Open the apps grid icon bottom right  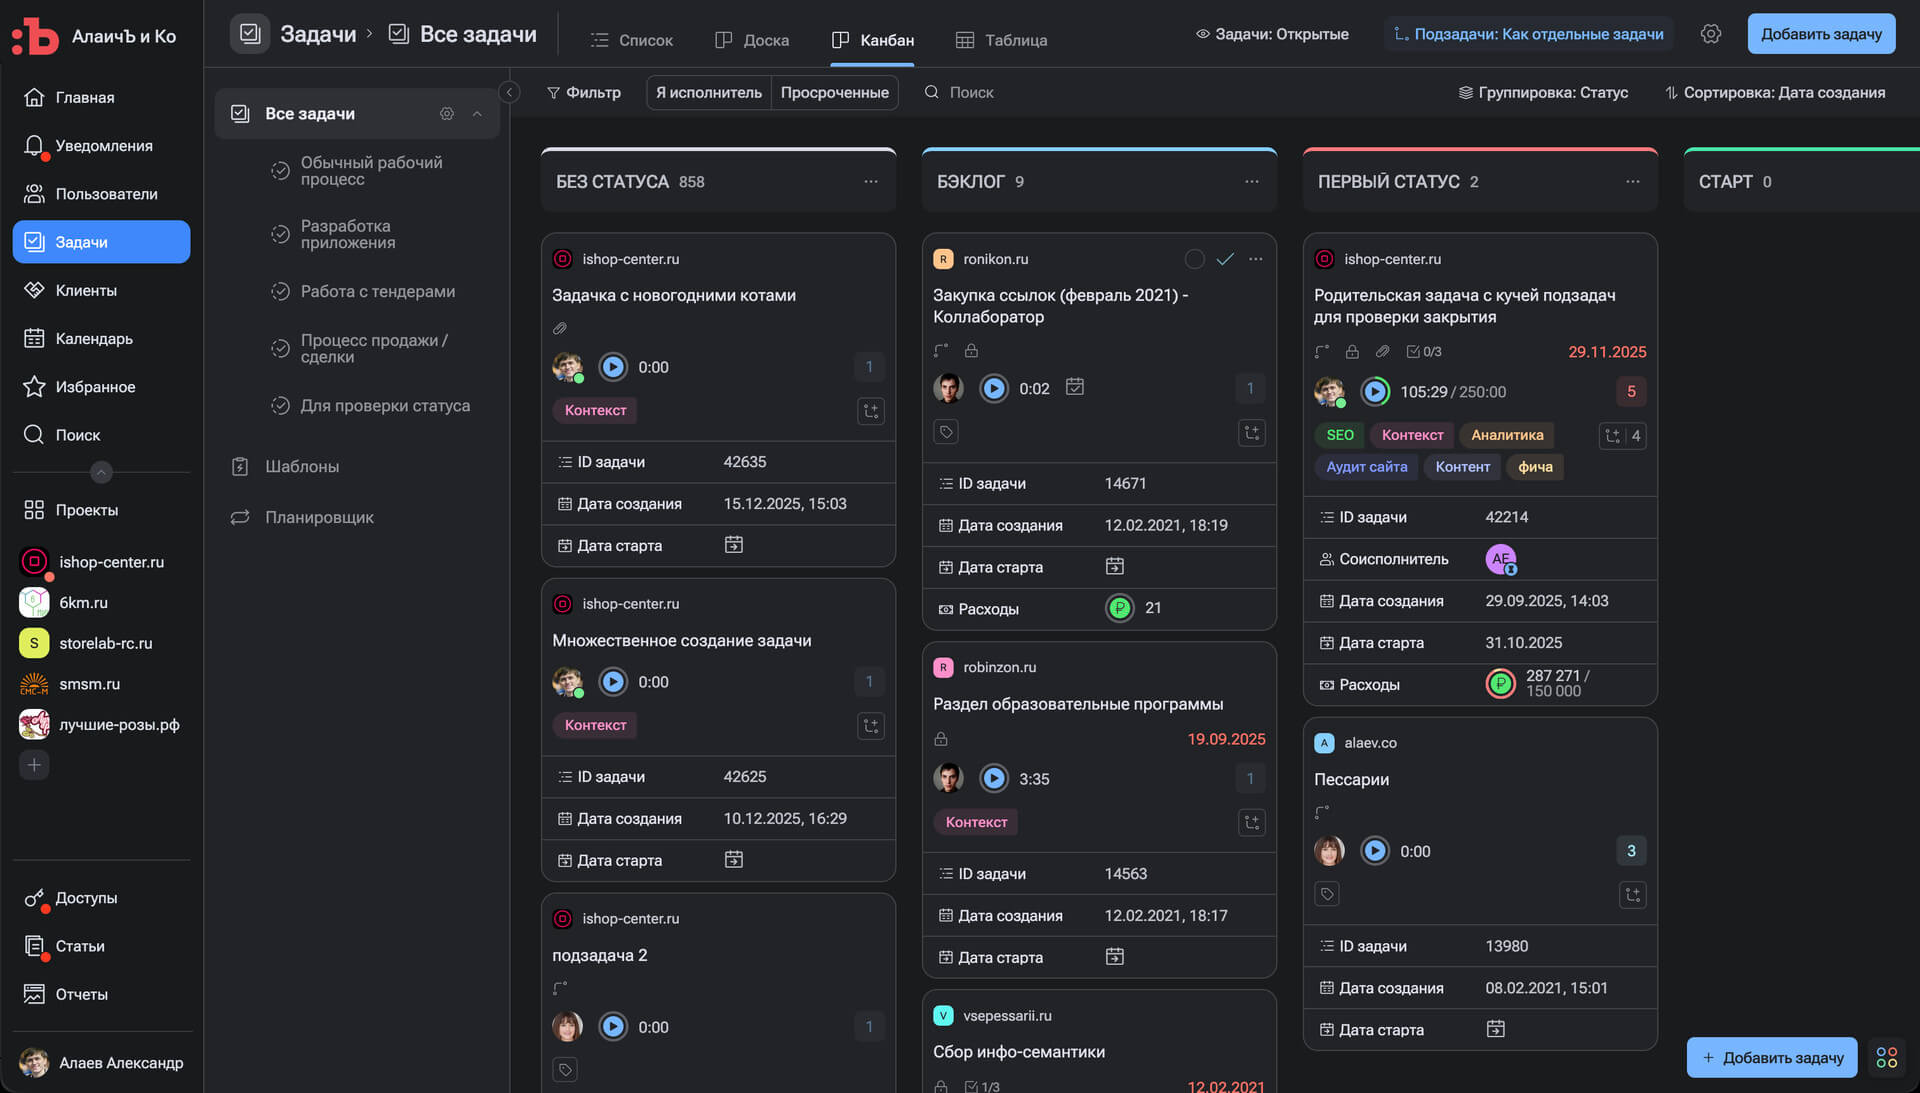(1887, 1057)
